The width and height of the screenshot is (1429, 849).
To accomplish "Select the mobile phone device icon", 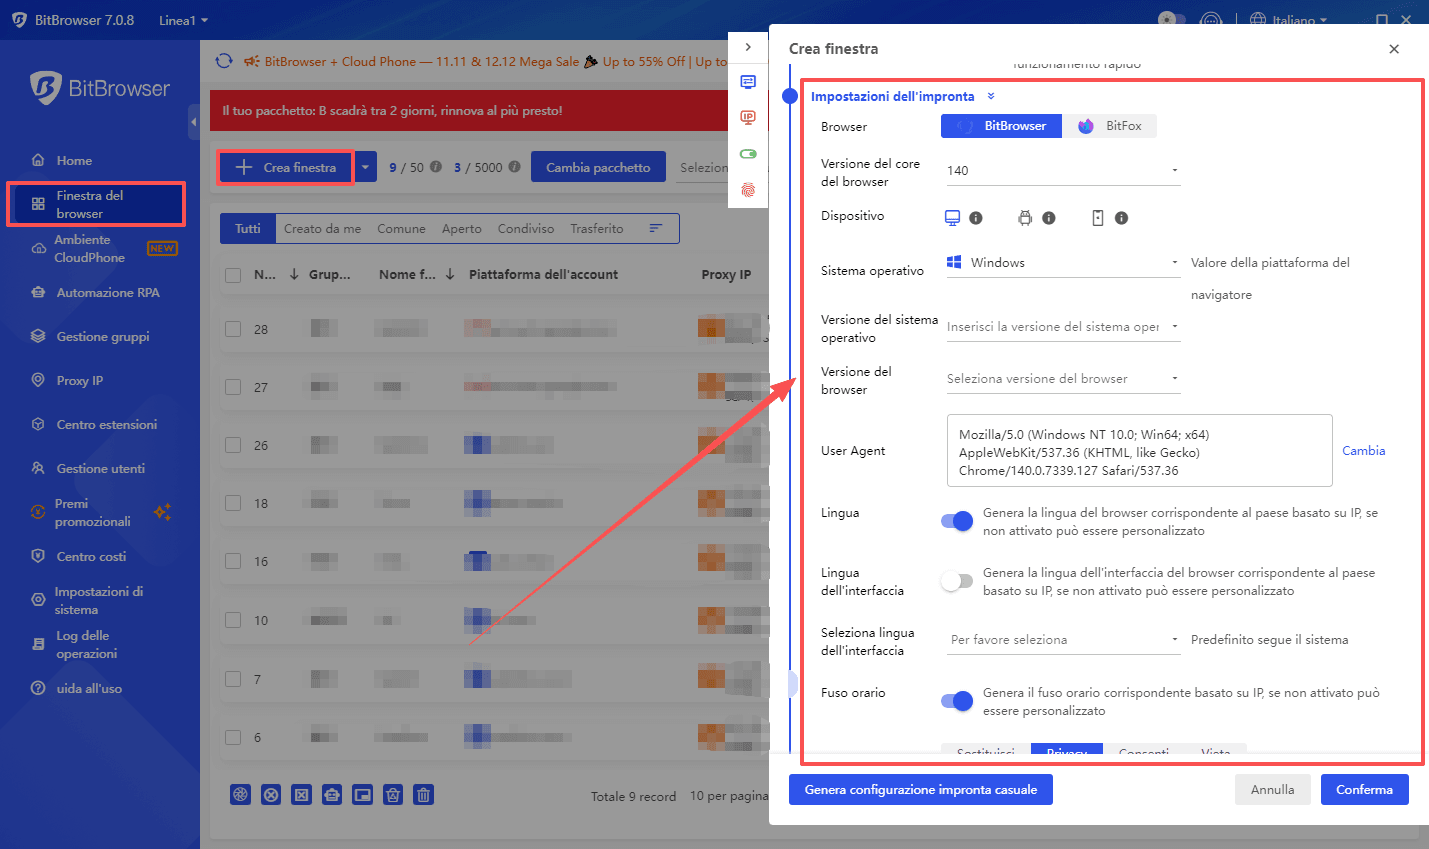I will click(x=1097, y=218).
